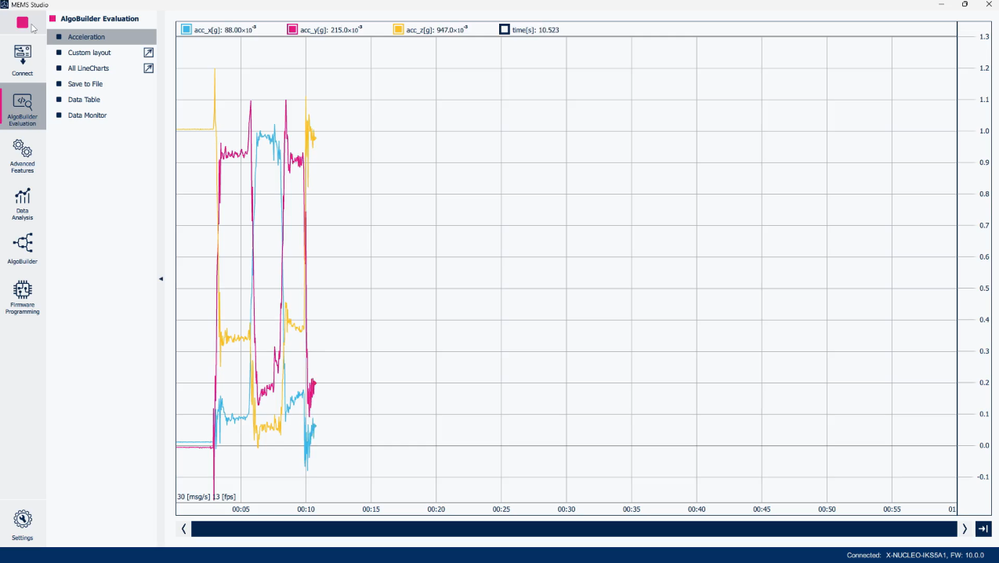Click the 1.0 value axis label
This screenshot has height=563, width=999.
pos(984,131)
